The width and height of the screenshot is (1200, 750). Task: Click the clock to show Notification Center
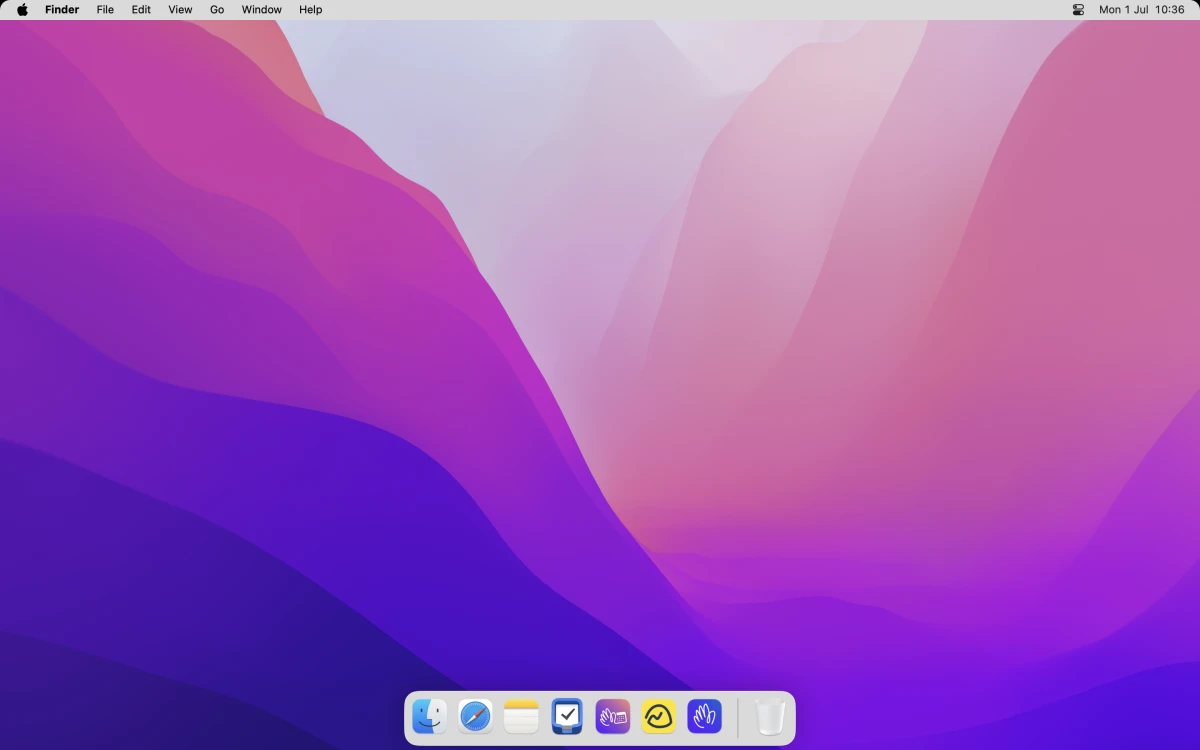point(1141,10)
